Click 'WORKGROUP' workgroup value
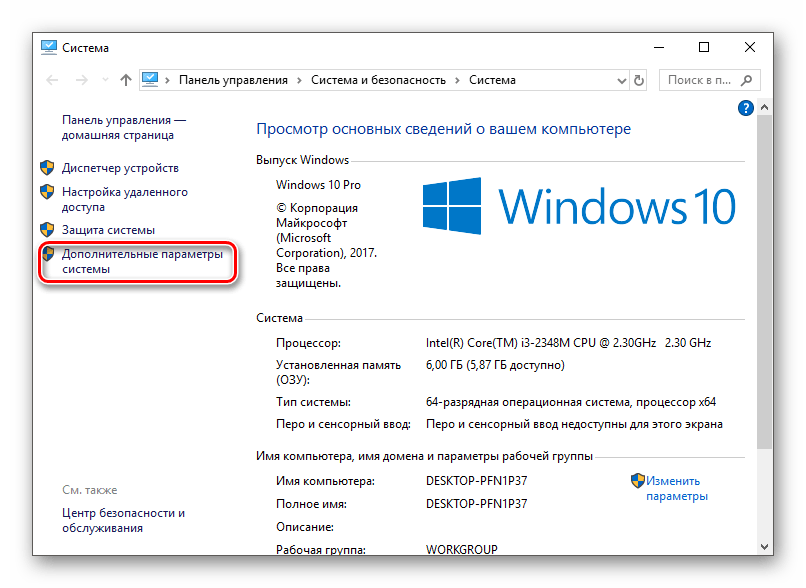Viewport: 806px width, 588px height. click(462, 549)
